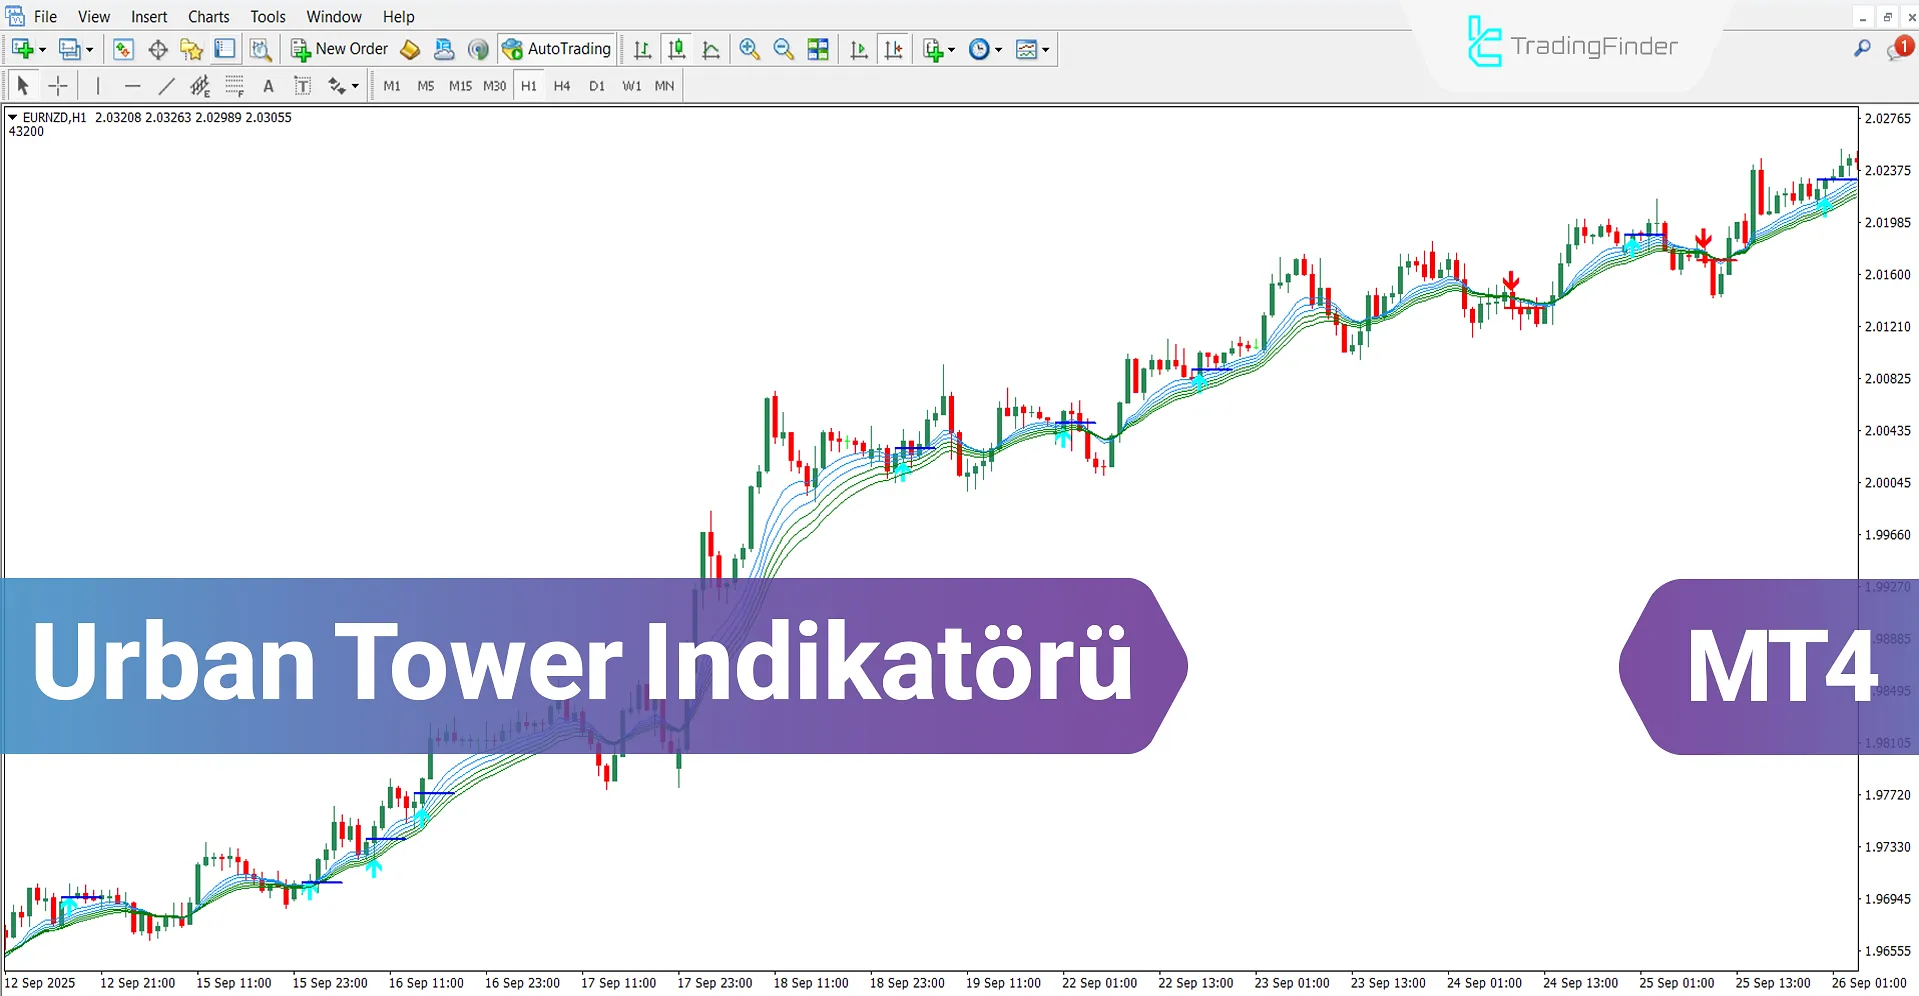Open the Charts menu

point(208,16)
